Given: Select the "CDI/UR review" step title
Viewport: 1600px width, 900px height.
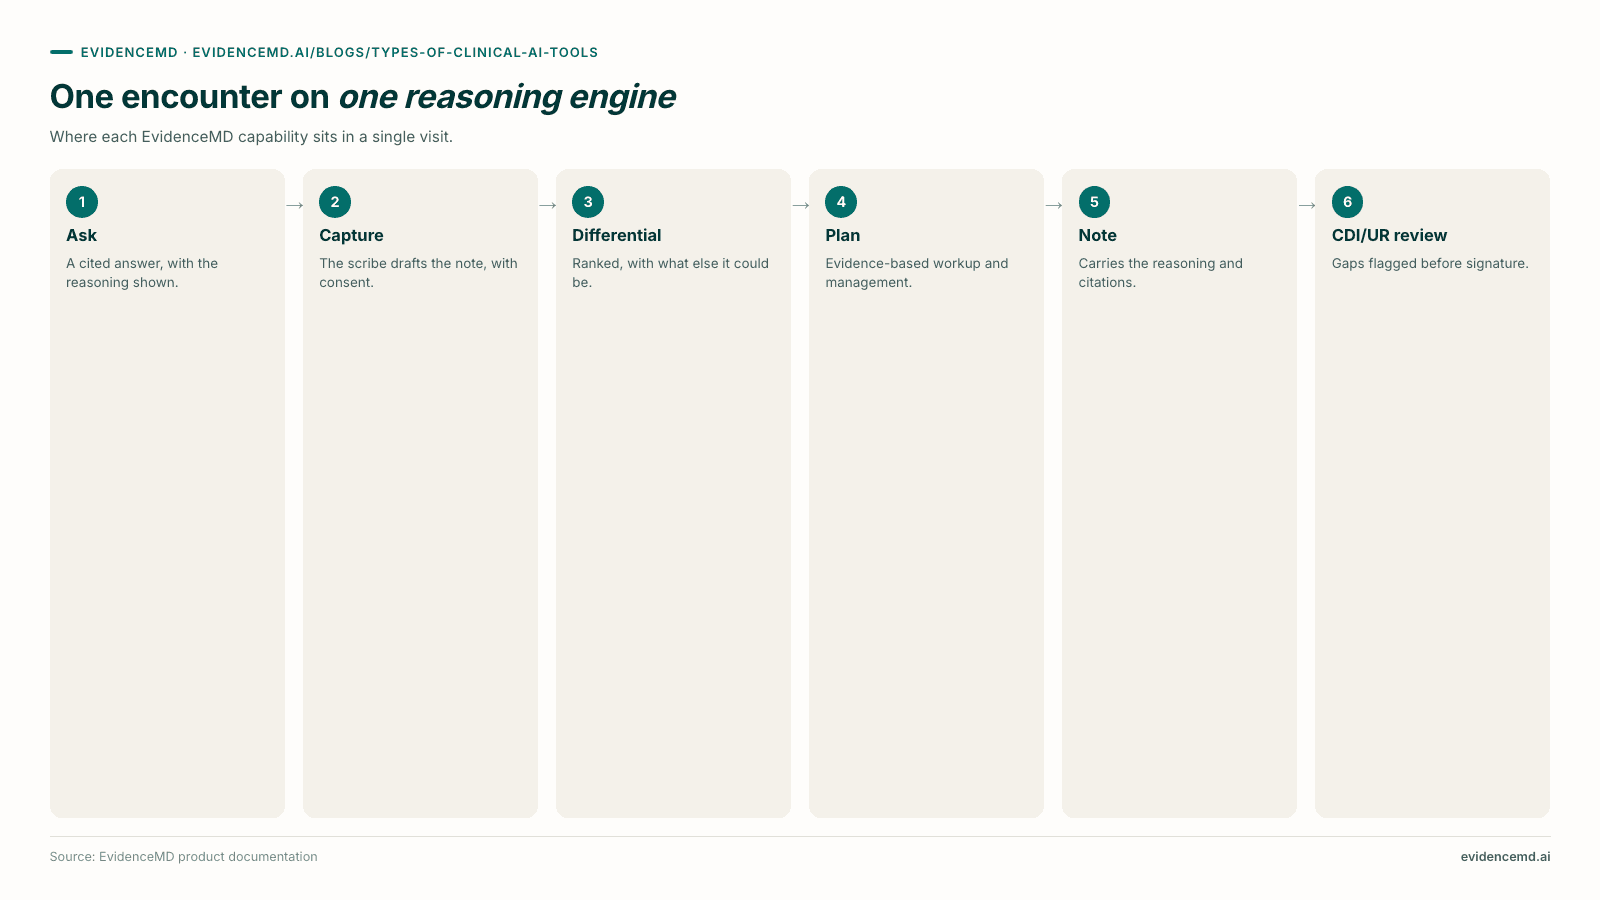Looking at the screenshot, I should click(x=1389, y=236).
